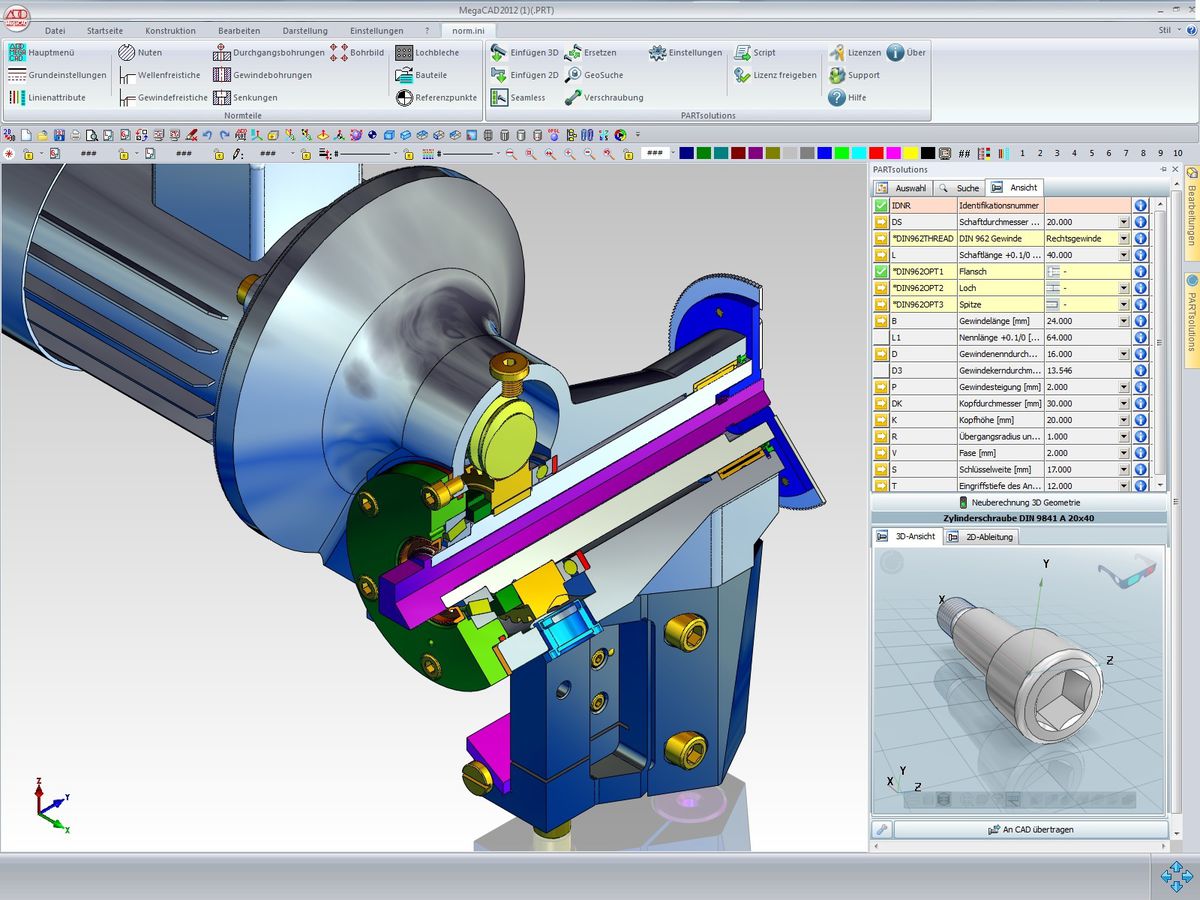This screenshot has width=1200, height=900.
Task: Open the Script command
Action: 755,53
